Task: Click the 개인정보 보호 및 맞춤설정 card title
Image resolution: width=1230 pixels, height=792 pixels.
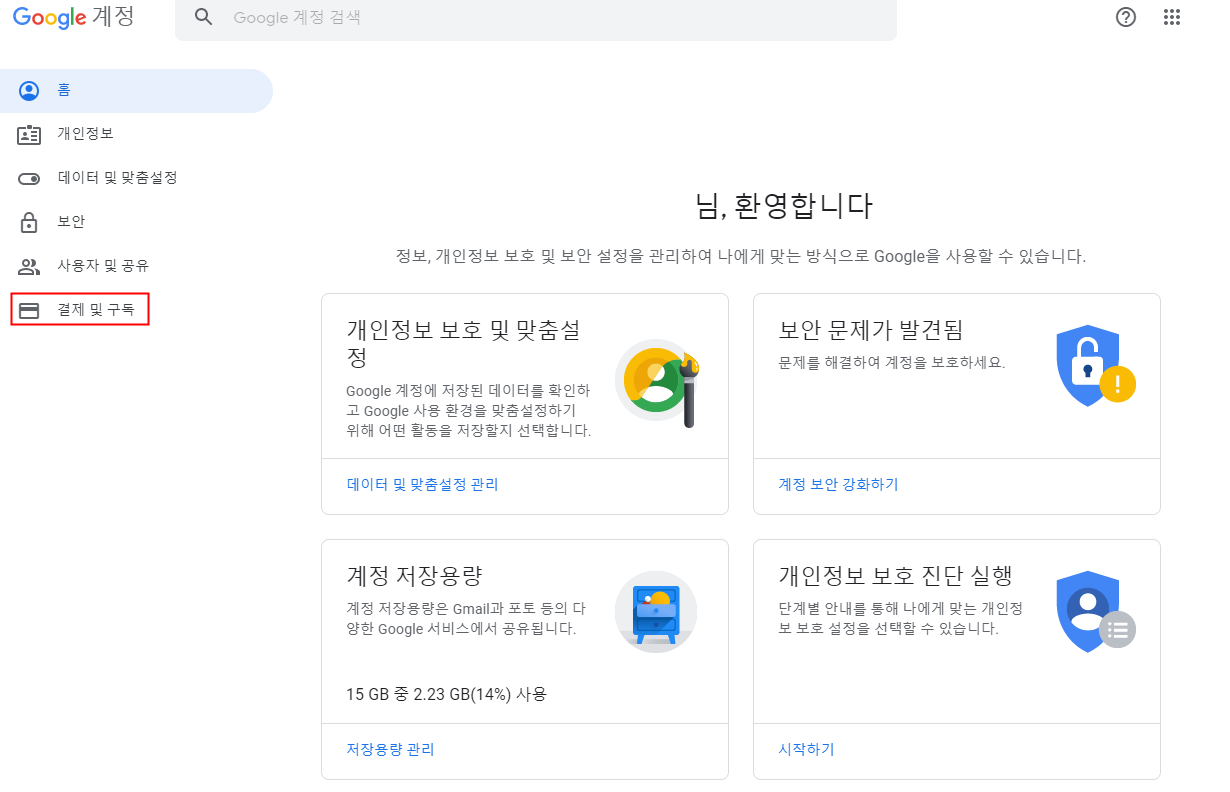Action: point(464,343)
